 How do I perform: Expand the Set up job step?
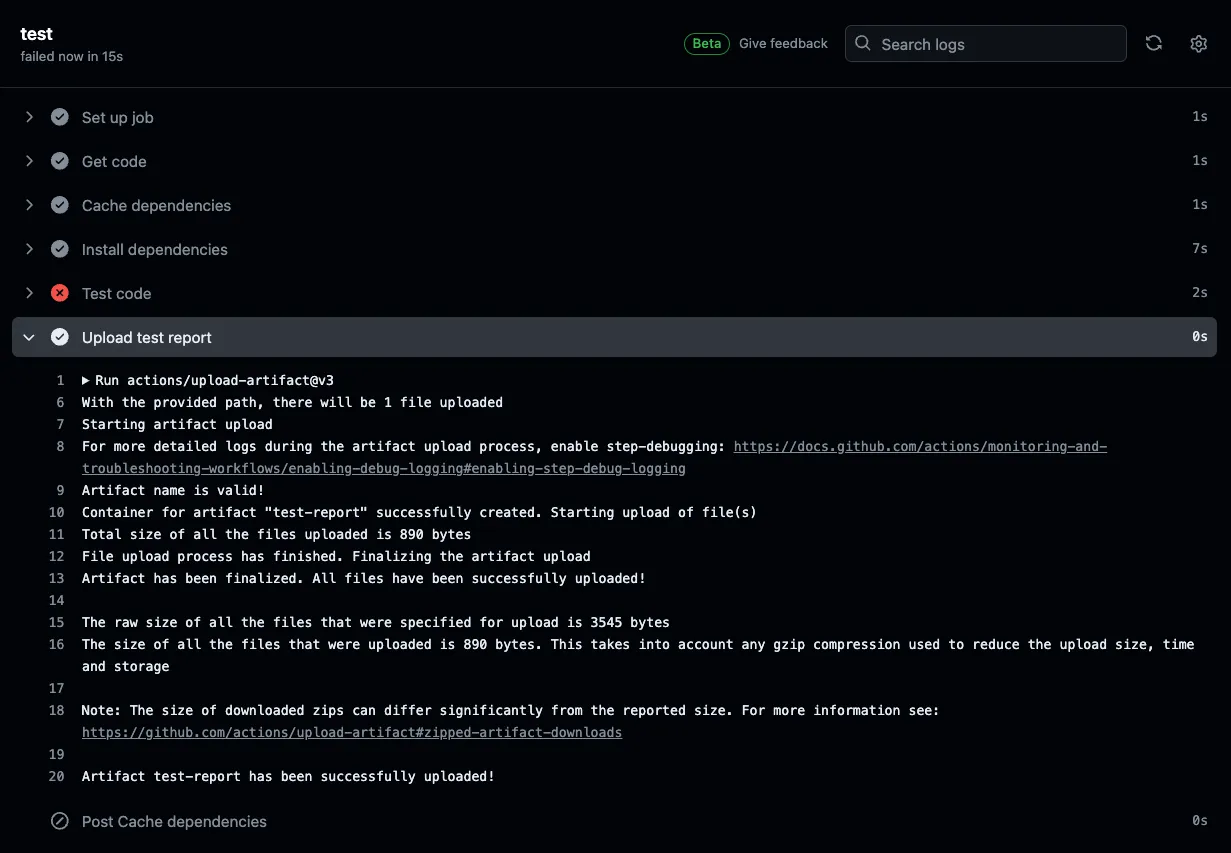(30, 117)
